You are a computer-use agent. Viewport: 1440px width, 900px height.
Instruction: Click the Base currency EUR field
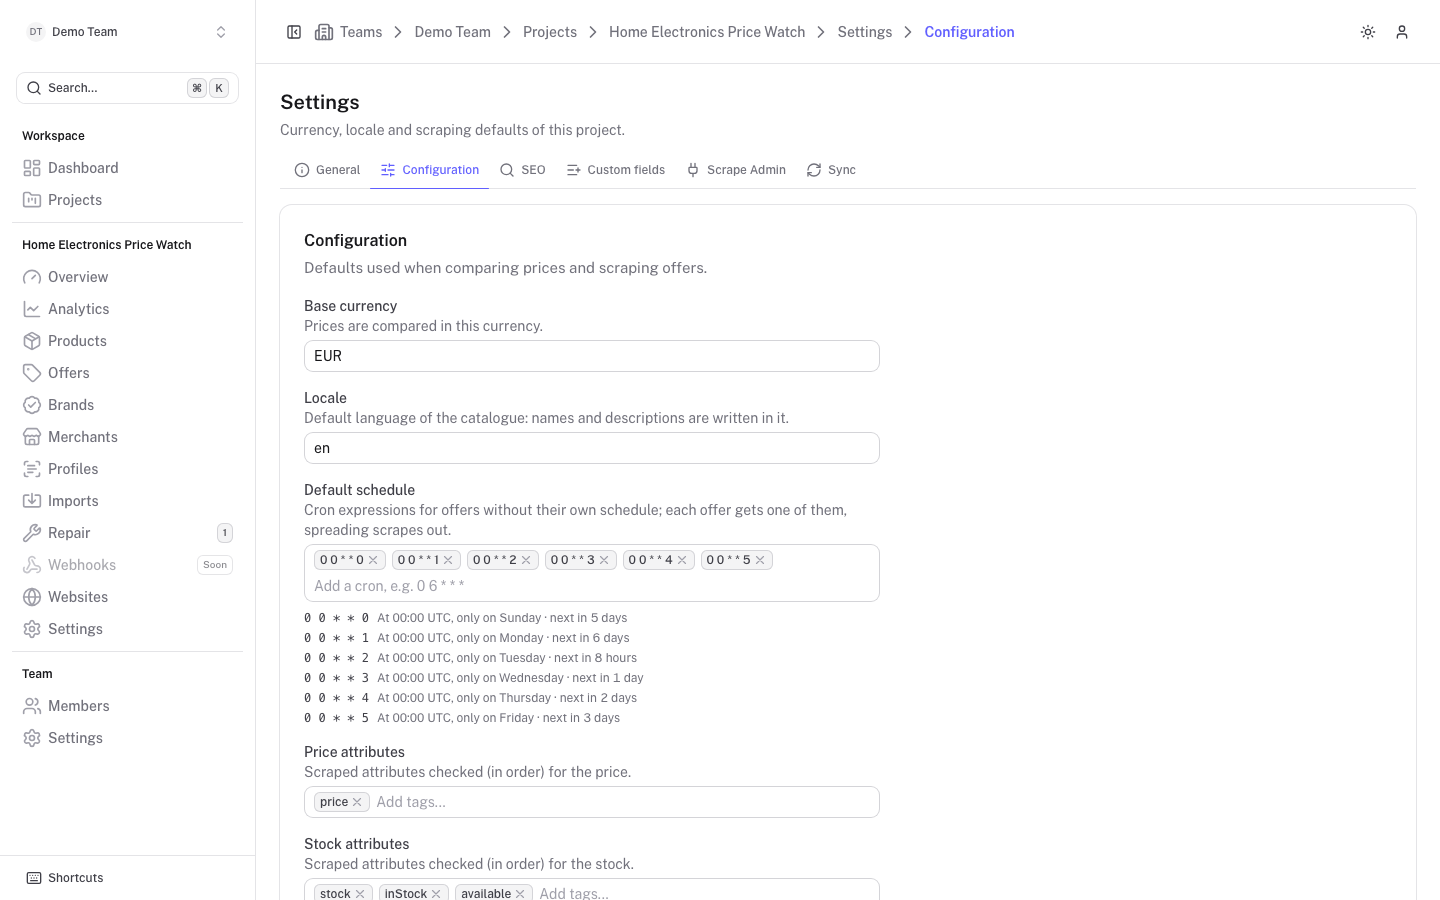tap(592, 356)
